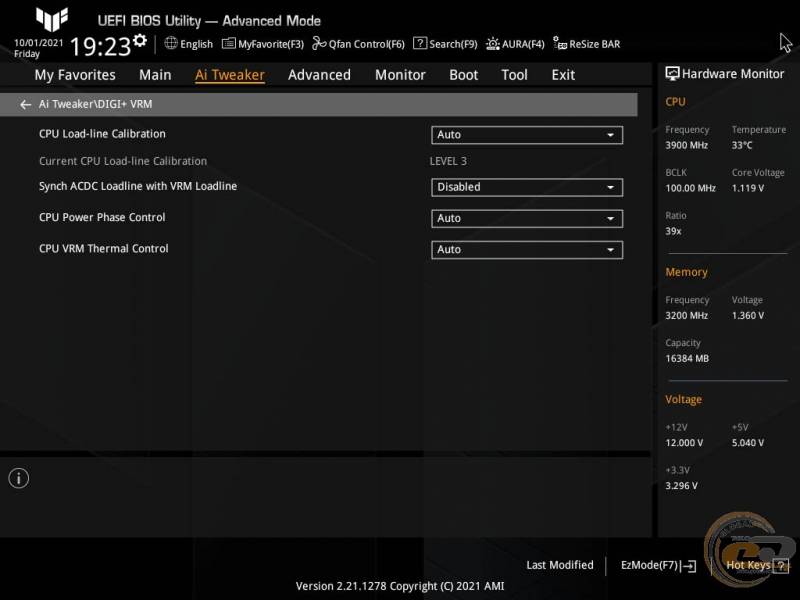Open CPU Load-line Calibration dropdown
Screen dimensions: 800x600
pos(527,135)
